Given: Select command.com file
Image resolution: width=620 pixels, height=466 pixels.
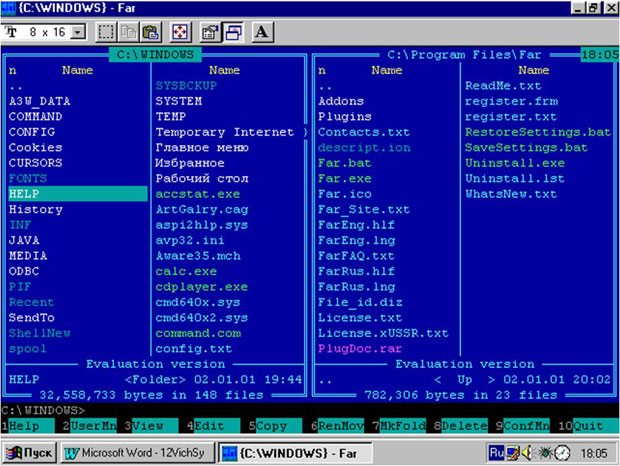Looking at the screenshot, I should [x=198, y=333].
